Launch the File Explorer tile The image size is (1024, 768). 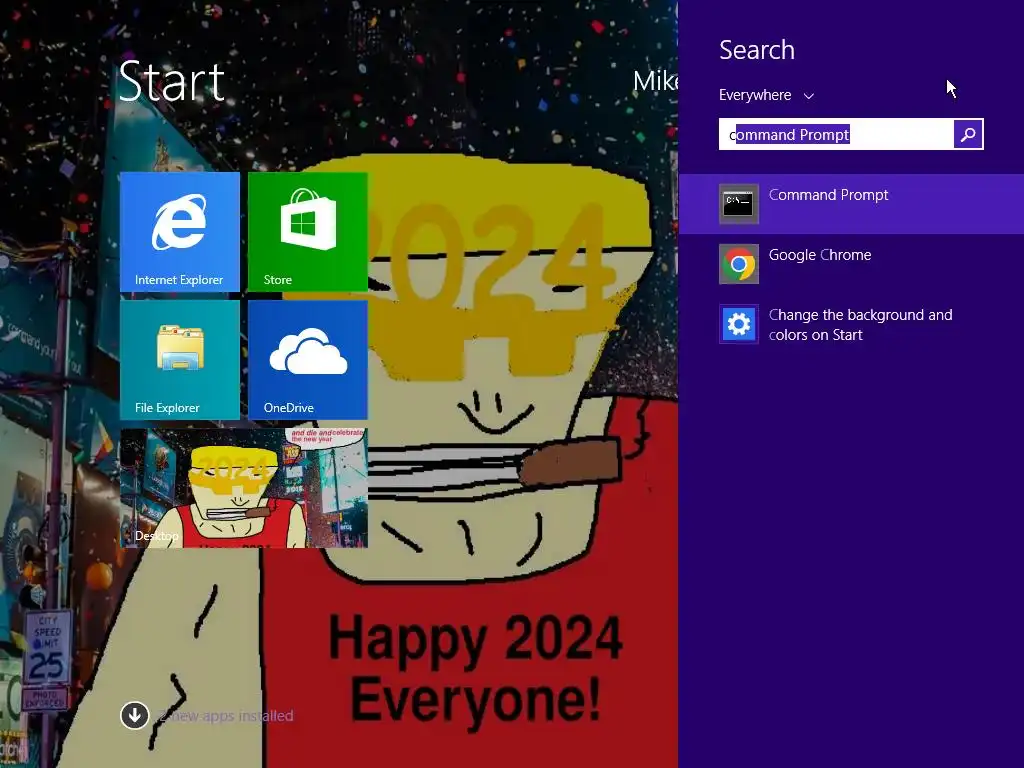[x=180, y=360]
